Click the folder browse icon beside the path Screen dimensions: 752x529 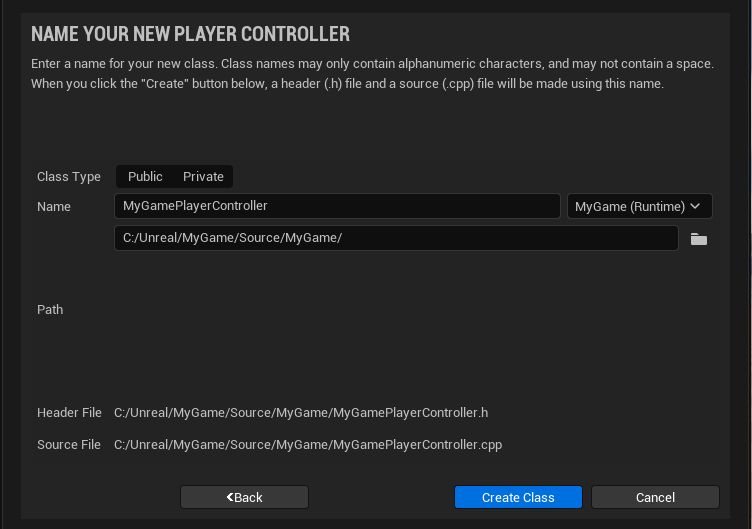699,239
